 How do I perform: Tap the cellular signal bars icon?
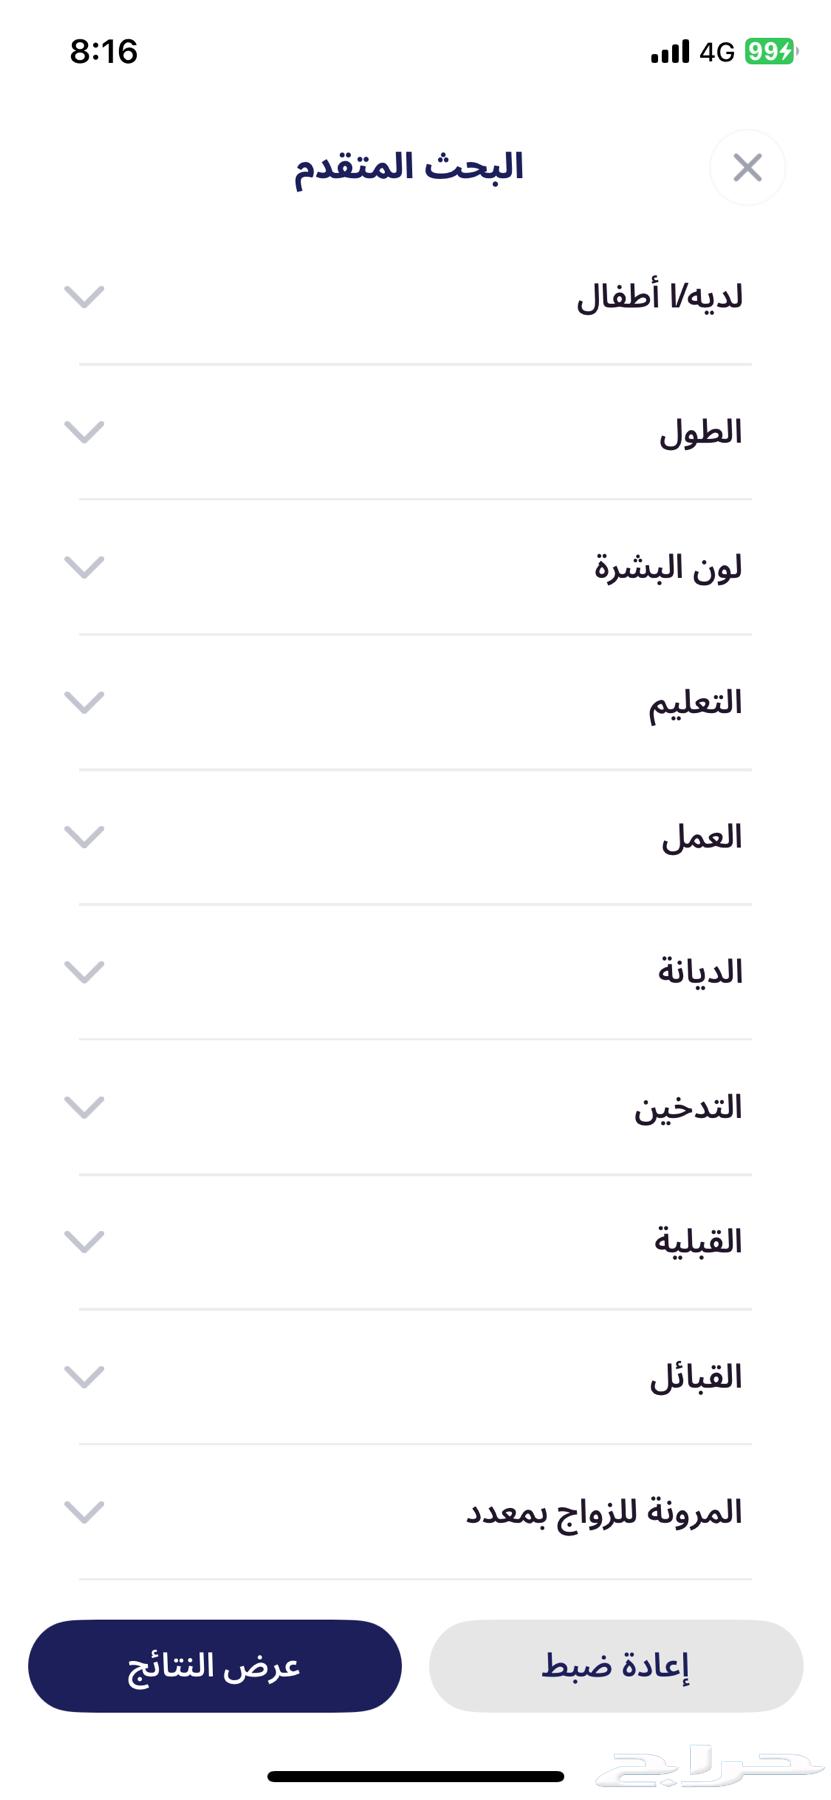(669, 52)
